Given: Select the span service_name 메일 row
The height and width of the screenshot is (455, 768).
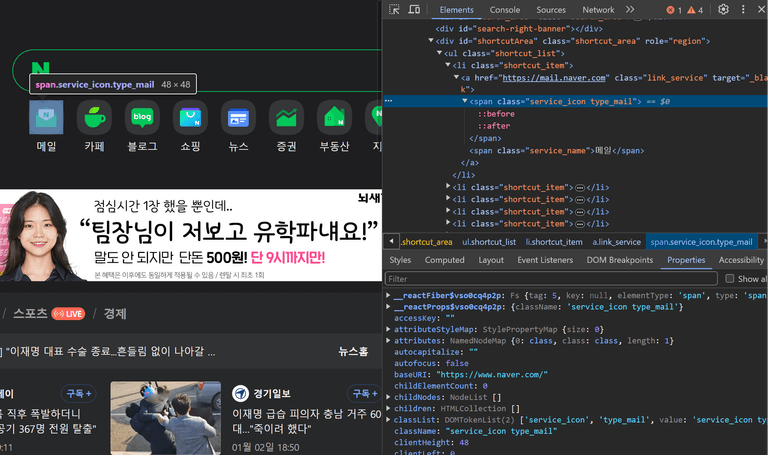Looking at the screenshot, I should [556, 150].
